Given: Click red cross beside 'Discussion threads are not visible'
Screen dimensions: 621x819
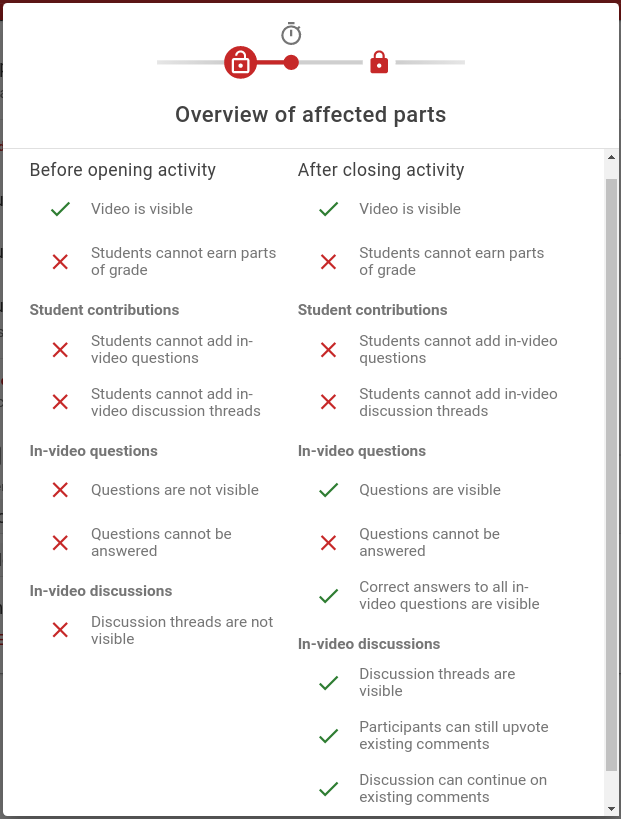Looking at the screenshot, I should pos(61,630).
